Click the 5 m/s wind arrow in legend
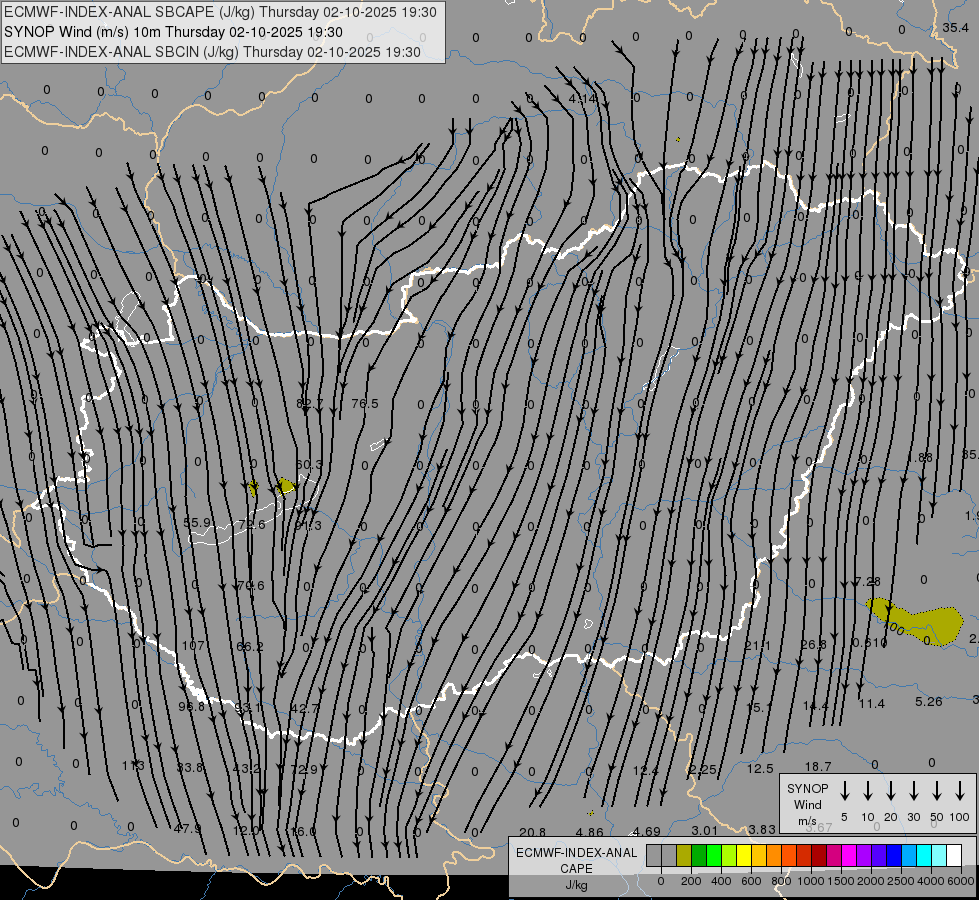 point(844,791)
